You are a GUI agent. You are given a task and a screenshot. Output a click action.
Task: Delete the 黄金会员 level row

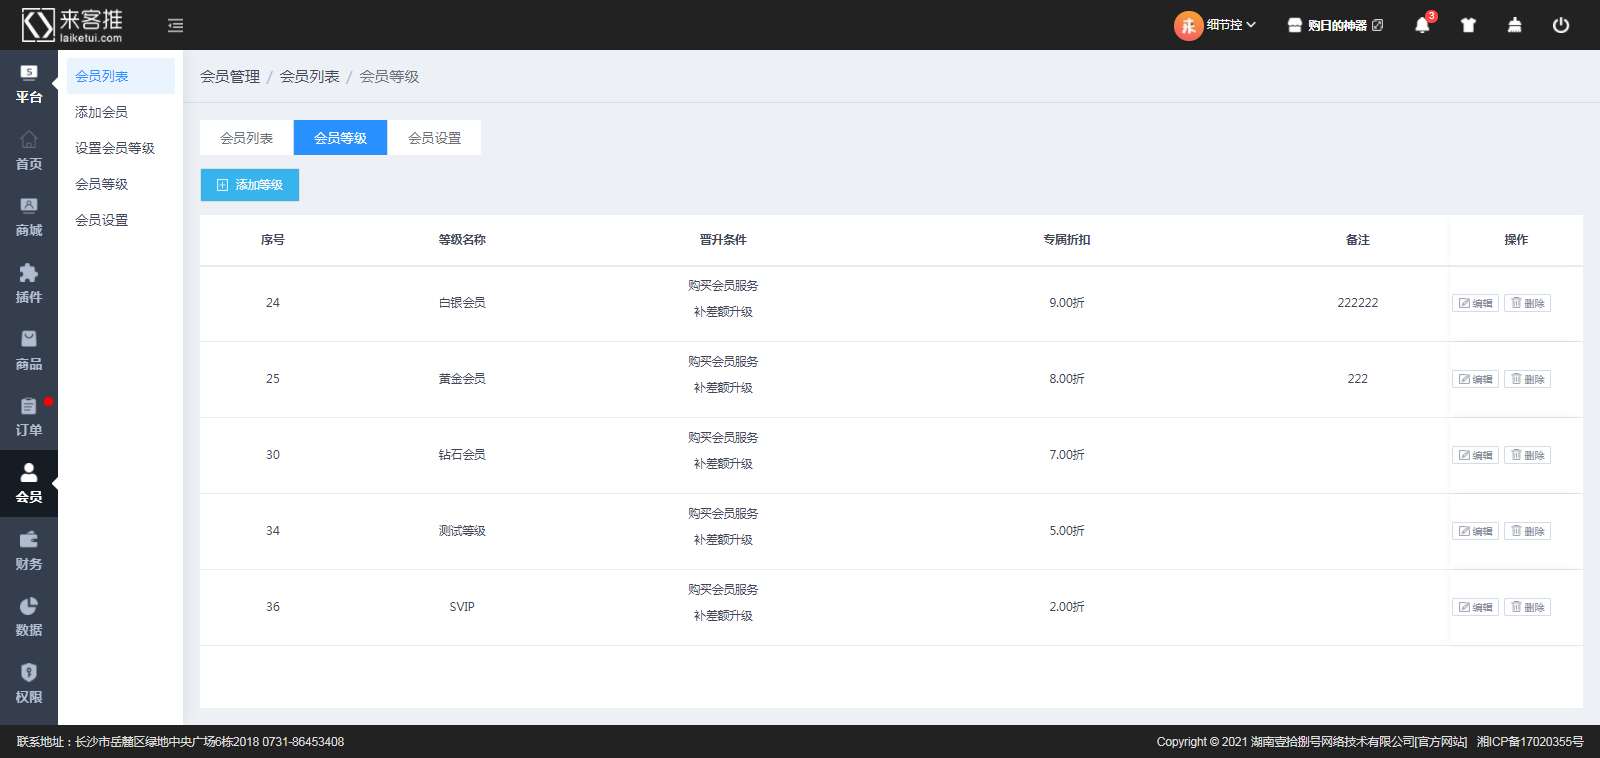pyautogui.click(x=1527, y=379)
